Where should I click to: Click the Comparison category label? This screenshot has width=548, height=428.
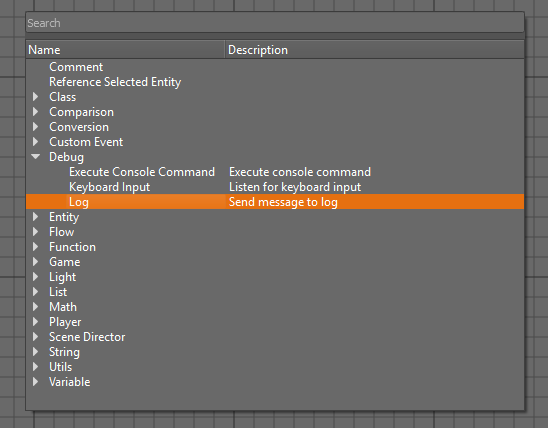[x=81, y=112]
